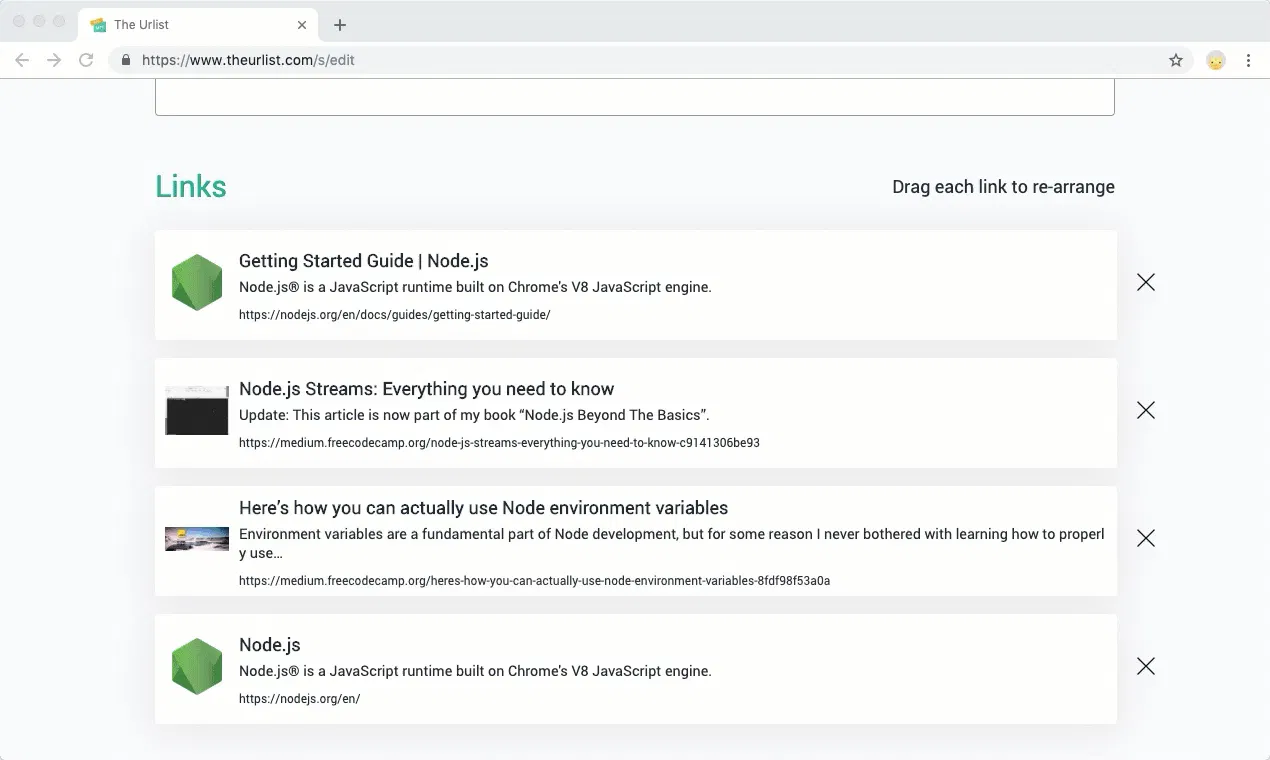This screenshot has width=1270, height=760.
Task: Click the address bar URL
Action: click(x=248, y=60)
